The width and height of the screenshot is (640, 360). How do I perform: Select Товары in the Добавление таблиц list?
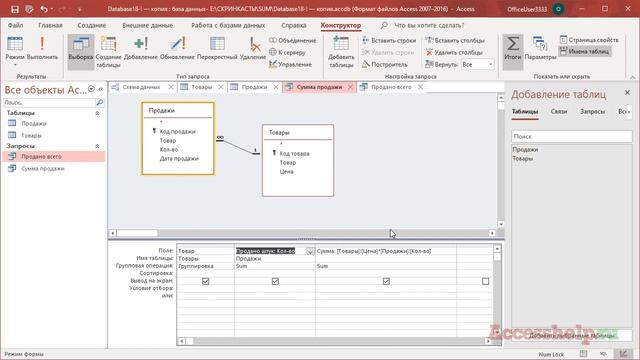[x=522, y=159]
